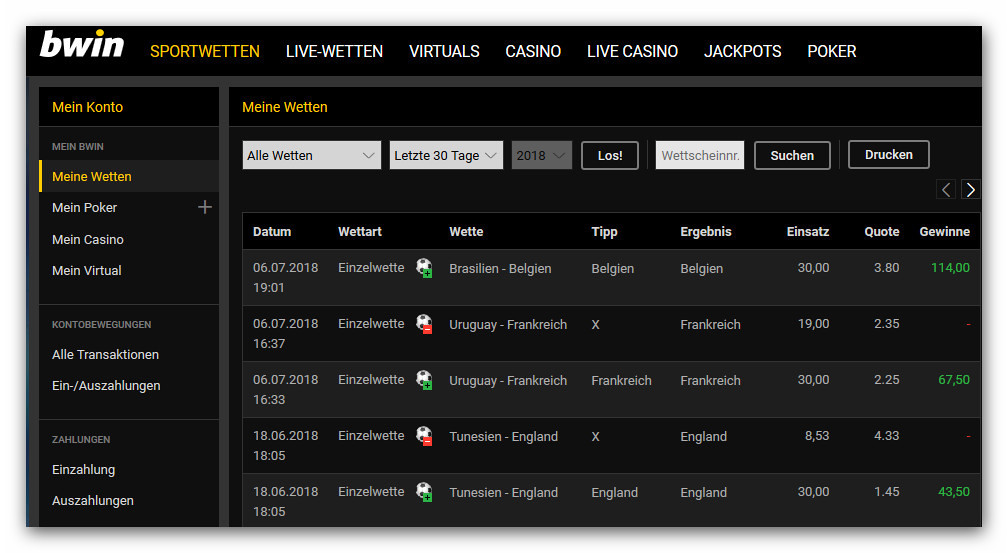Open JACKPOTS tab
This screenshot has height=553, width=1008.
[742, 51]
